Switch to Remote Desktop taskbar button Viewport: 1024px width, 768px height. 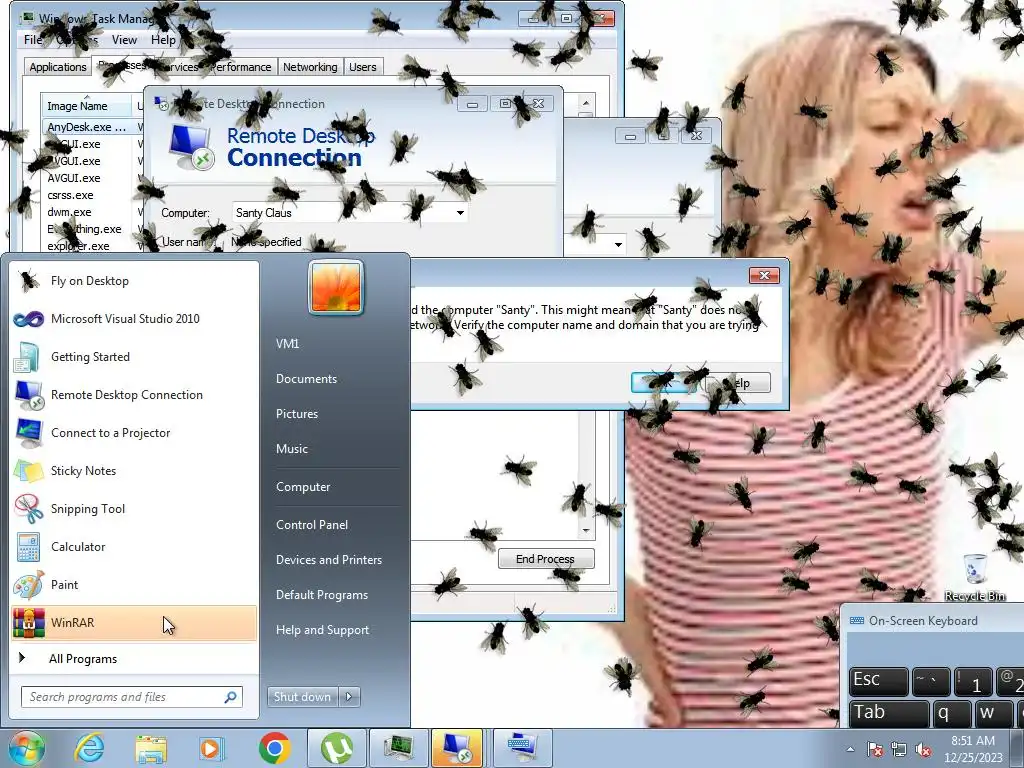pyautogui.click(x=456, y=748)
